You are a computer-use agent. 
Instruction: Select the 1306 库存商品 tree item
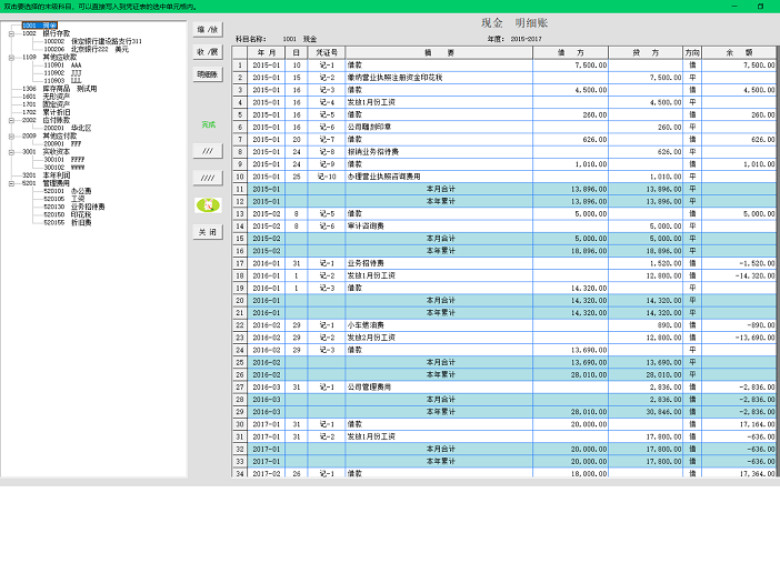tap(59, 89)
